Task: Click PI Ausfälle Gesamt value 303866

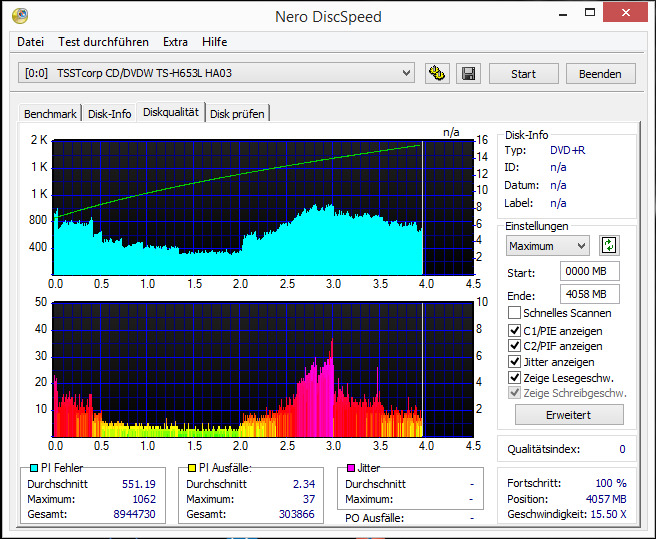Action: pyautogui.click(x=297, y=514)
